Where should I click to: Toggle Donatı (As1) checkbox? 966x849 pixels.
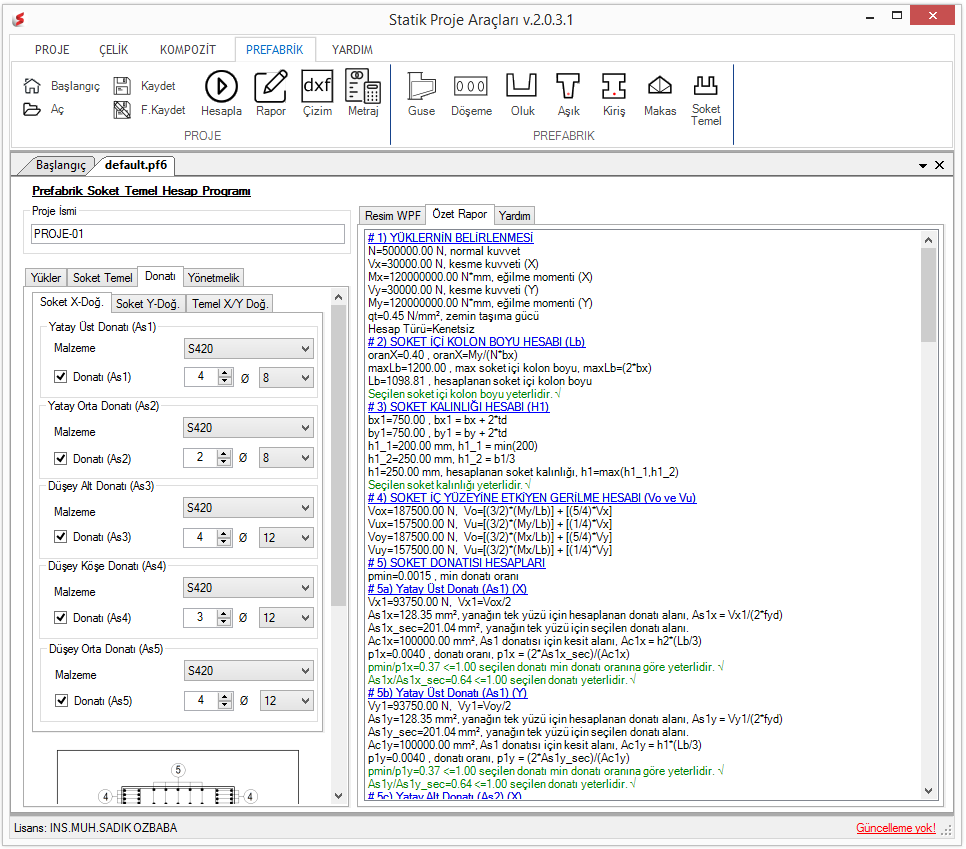tap(60, 376)
